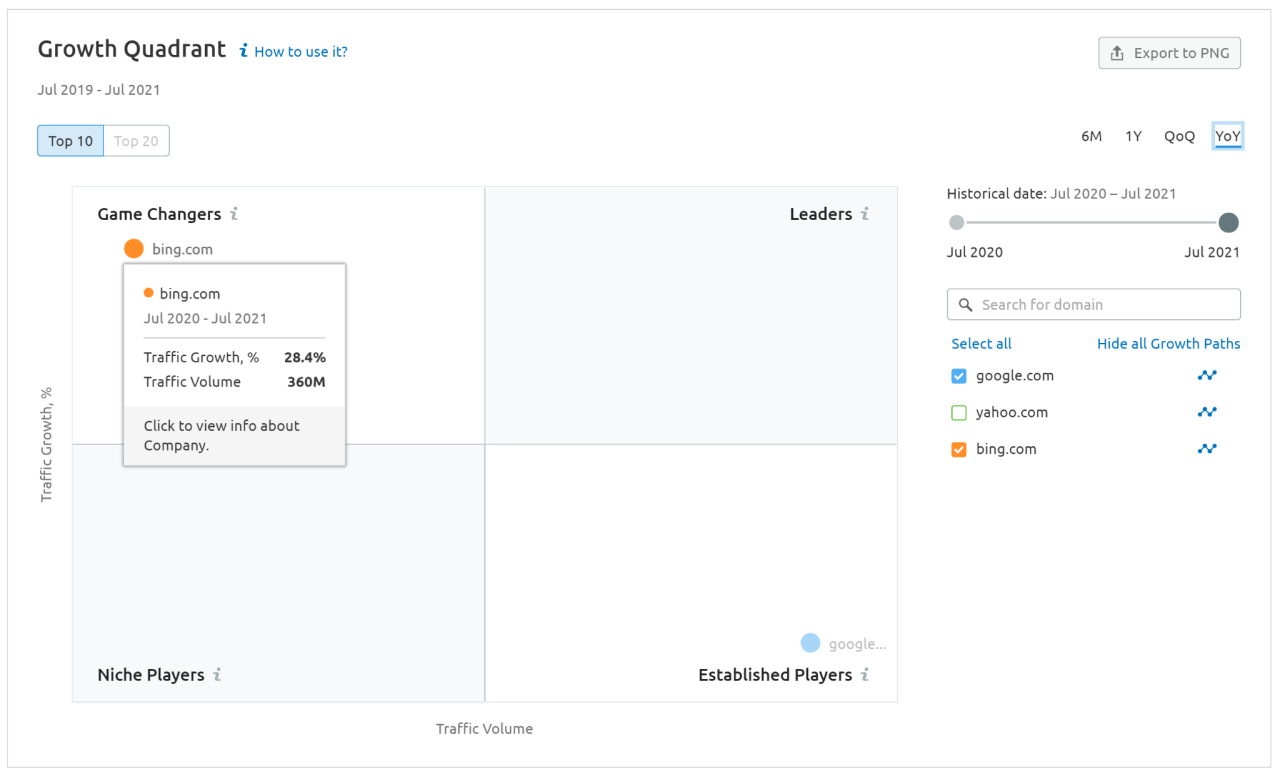Toggle growth path icon for bing.com

click(x=1207, y=449)
